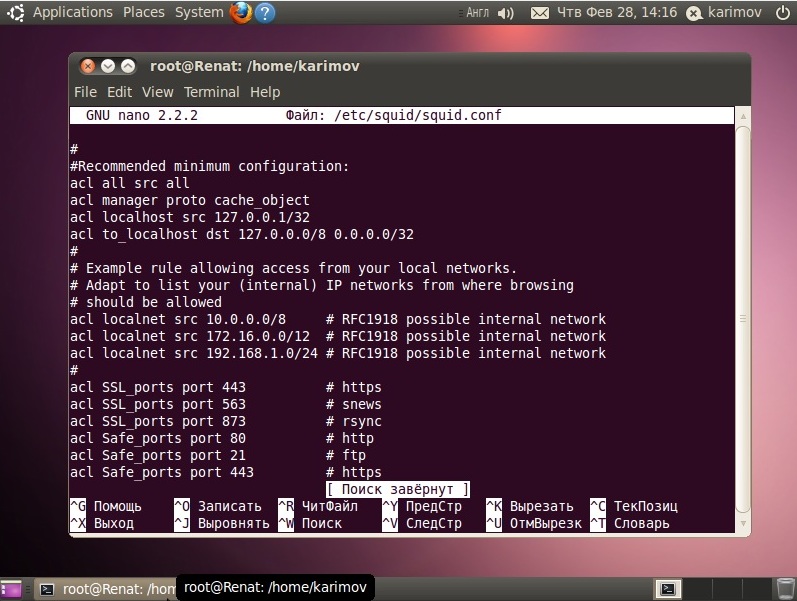This screenshot has width=797, height=601.
Task: Click the '# Example rule allowing access' comment
Action: (293, 268)
